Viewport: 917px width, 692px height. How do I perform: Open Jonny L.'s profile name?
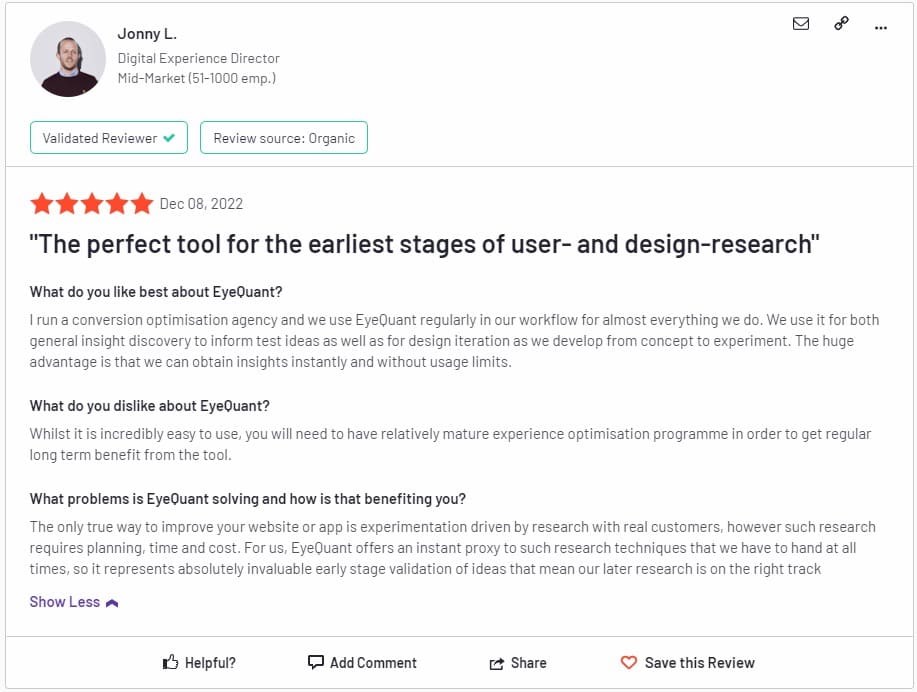(147, 34)
